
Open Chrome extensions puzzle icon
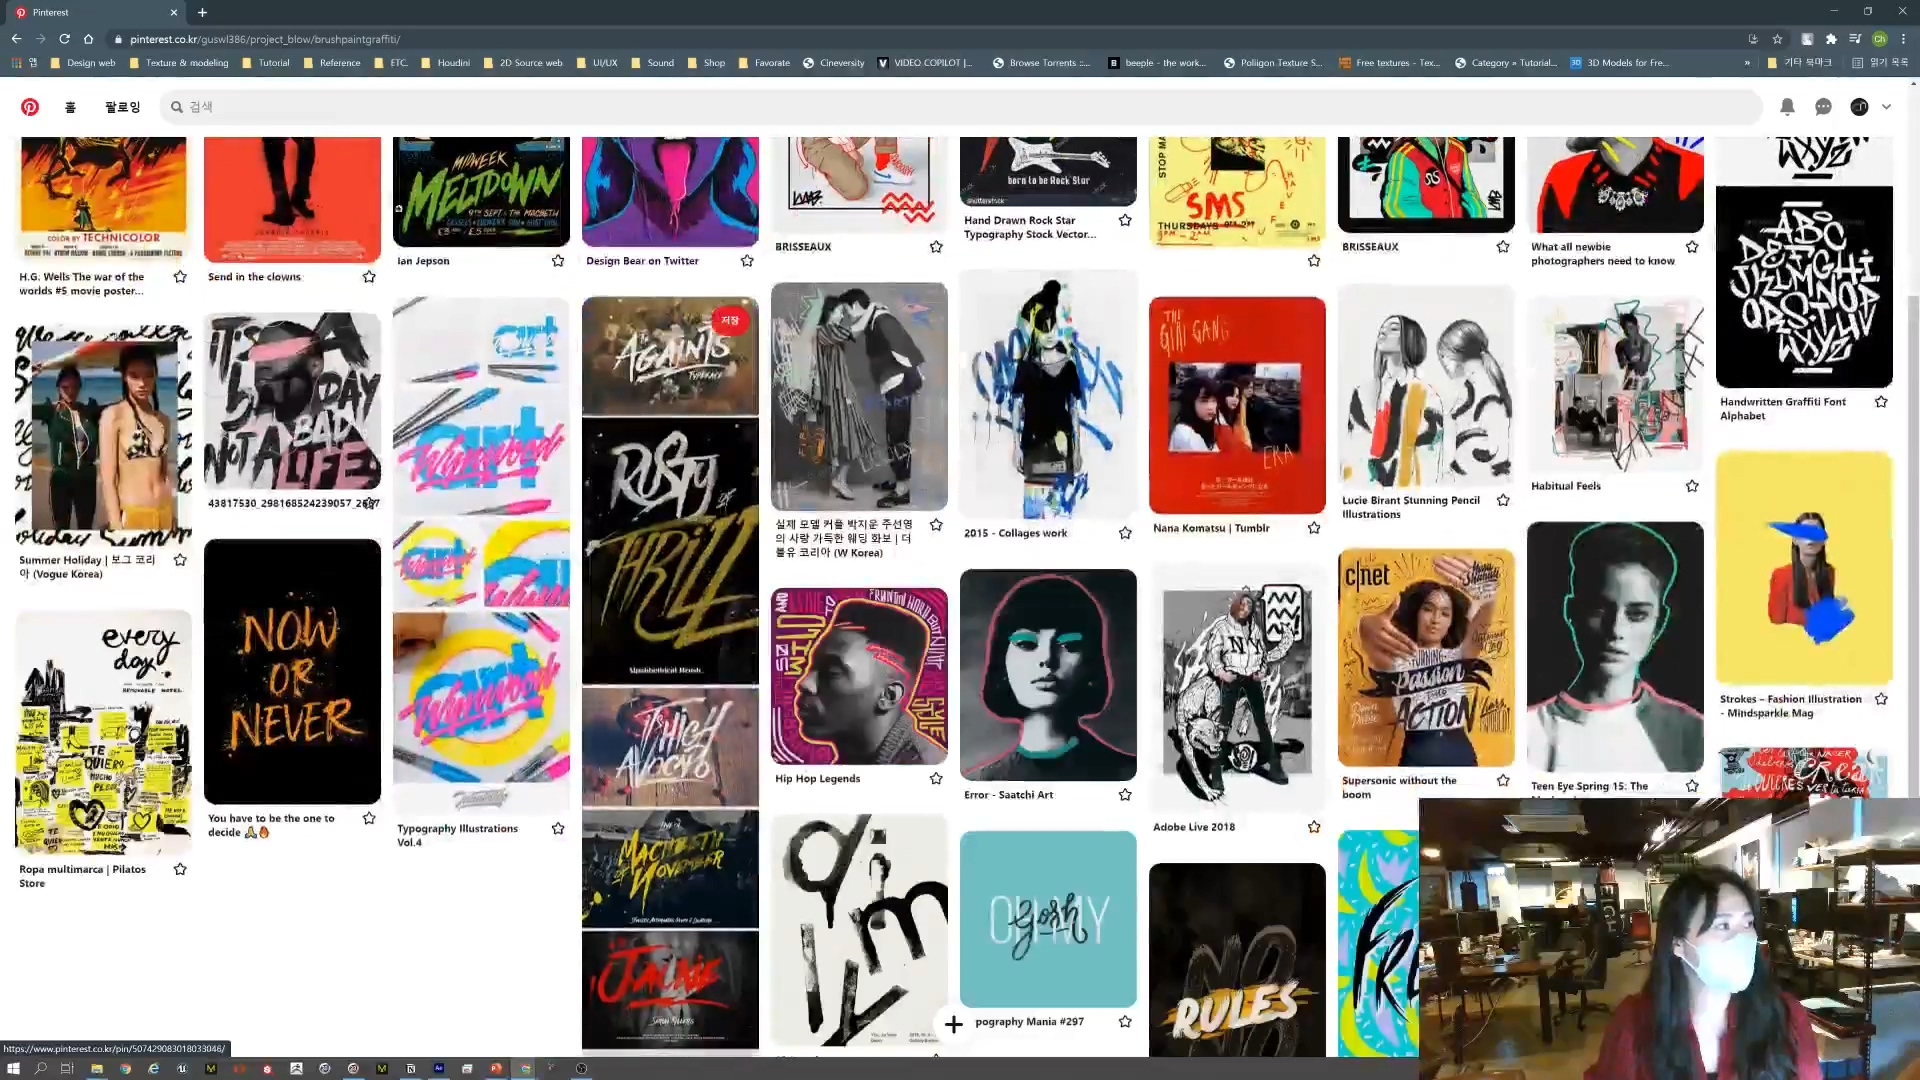coord(1831,39)
